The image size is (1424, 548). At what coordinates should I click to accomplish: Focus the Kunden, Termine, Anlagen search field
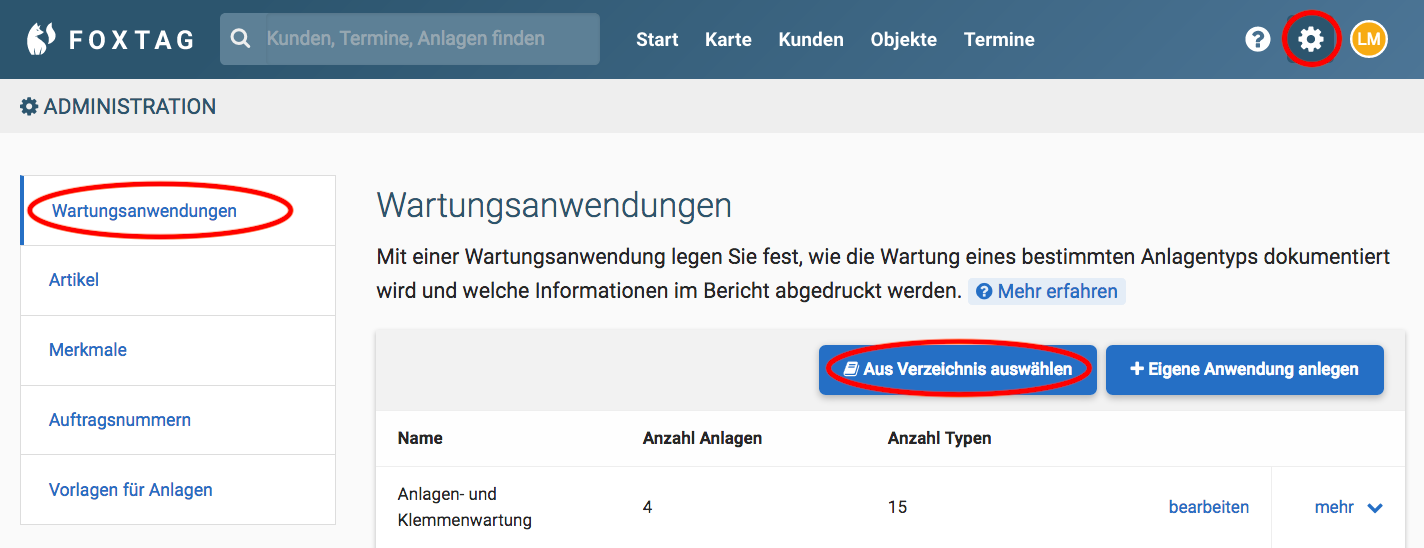pos(410,39)
